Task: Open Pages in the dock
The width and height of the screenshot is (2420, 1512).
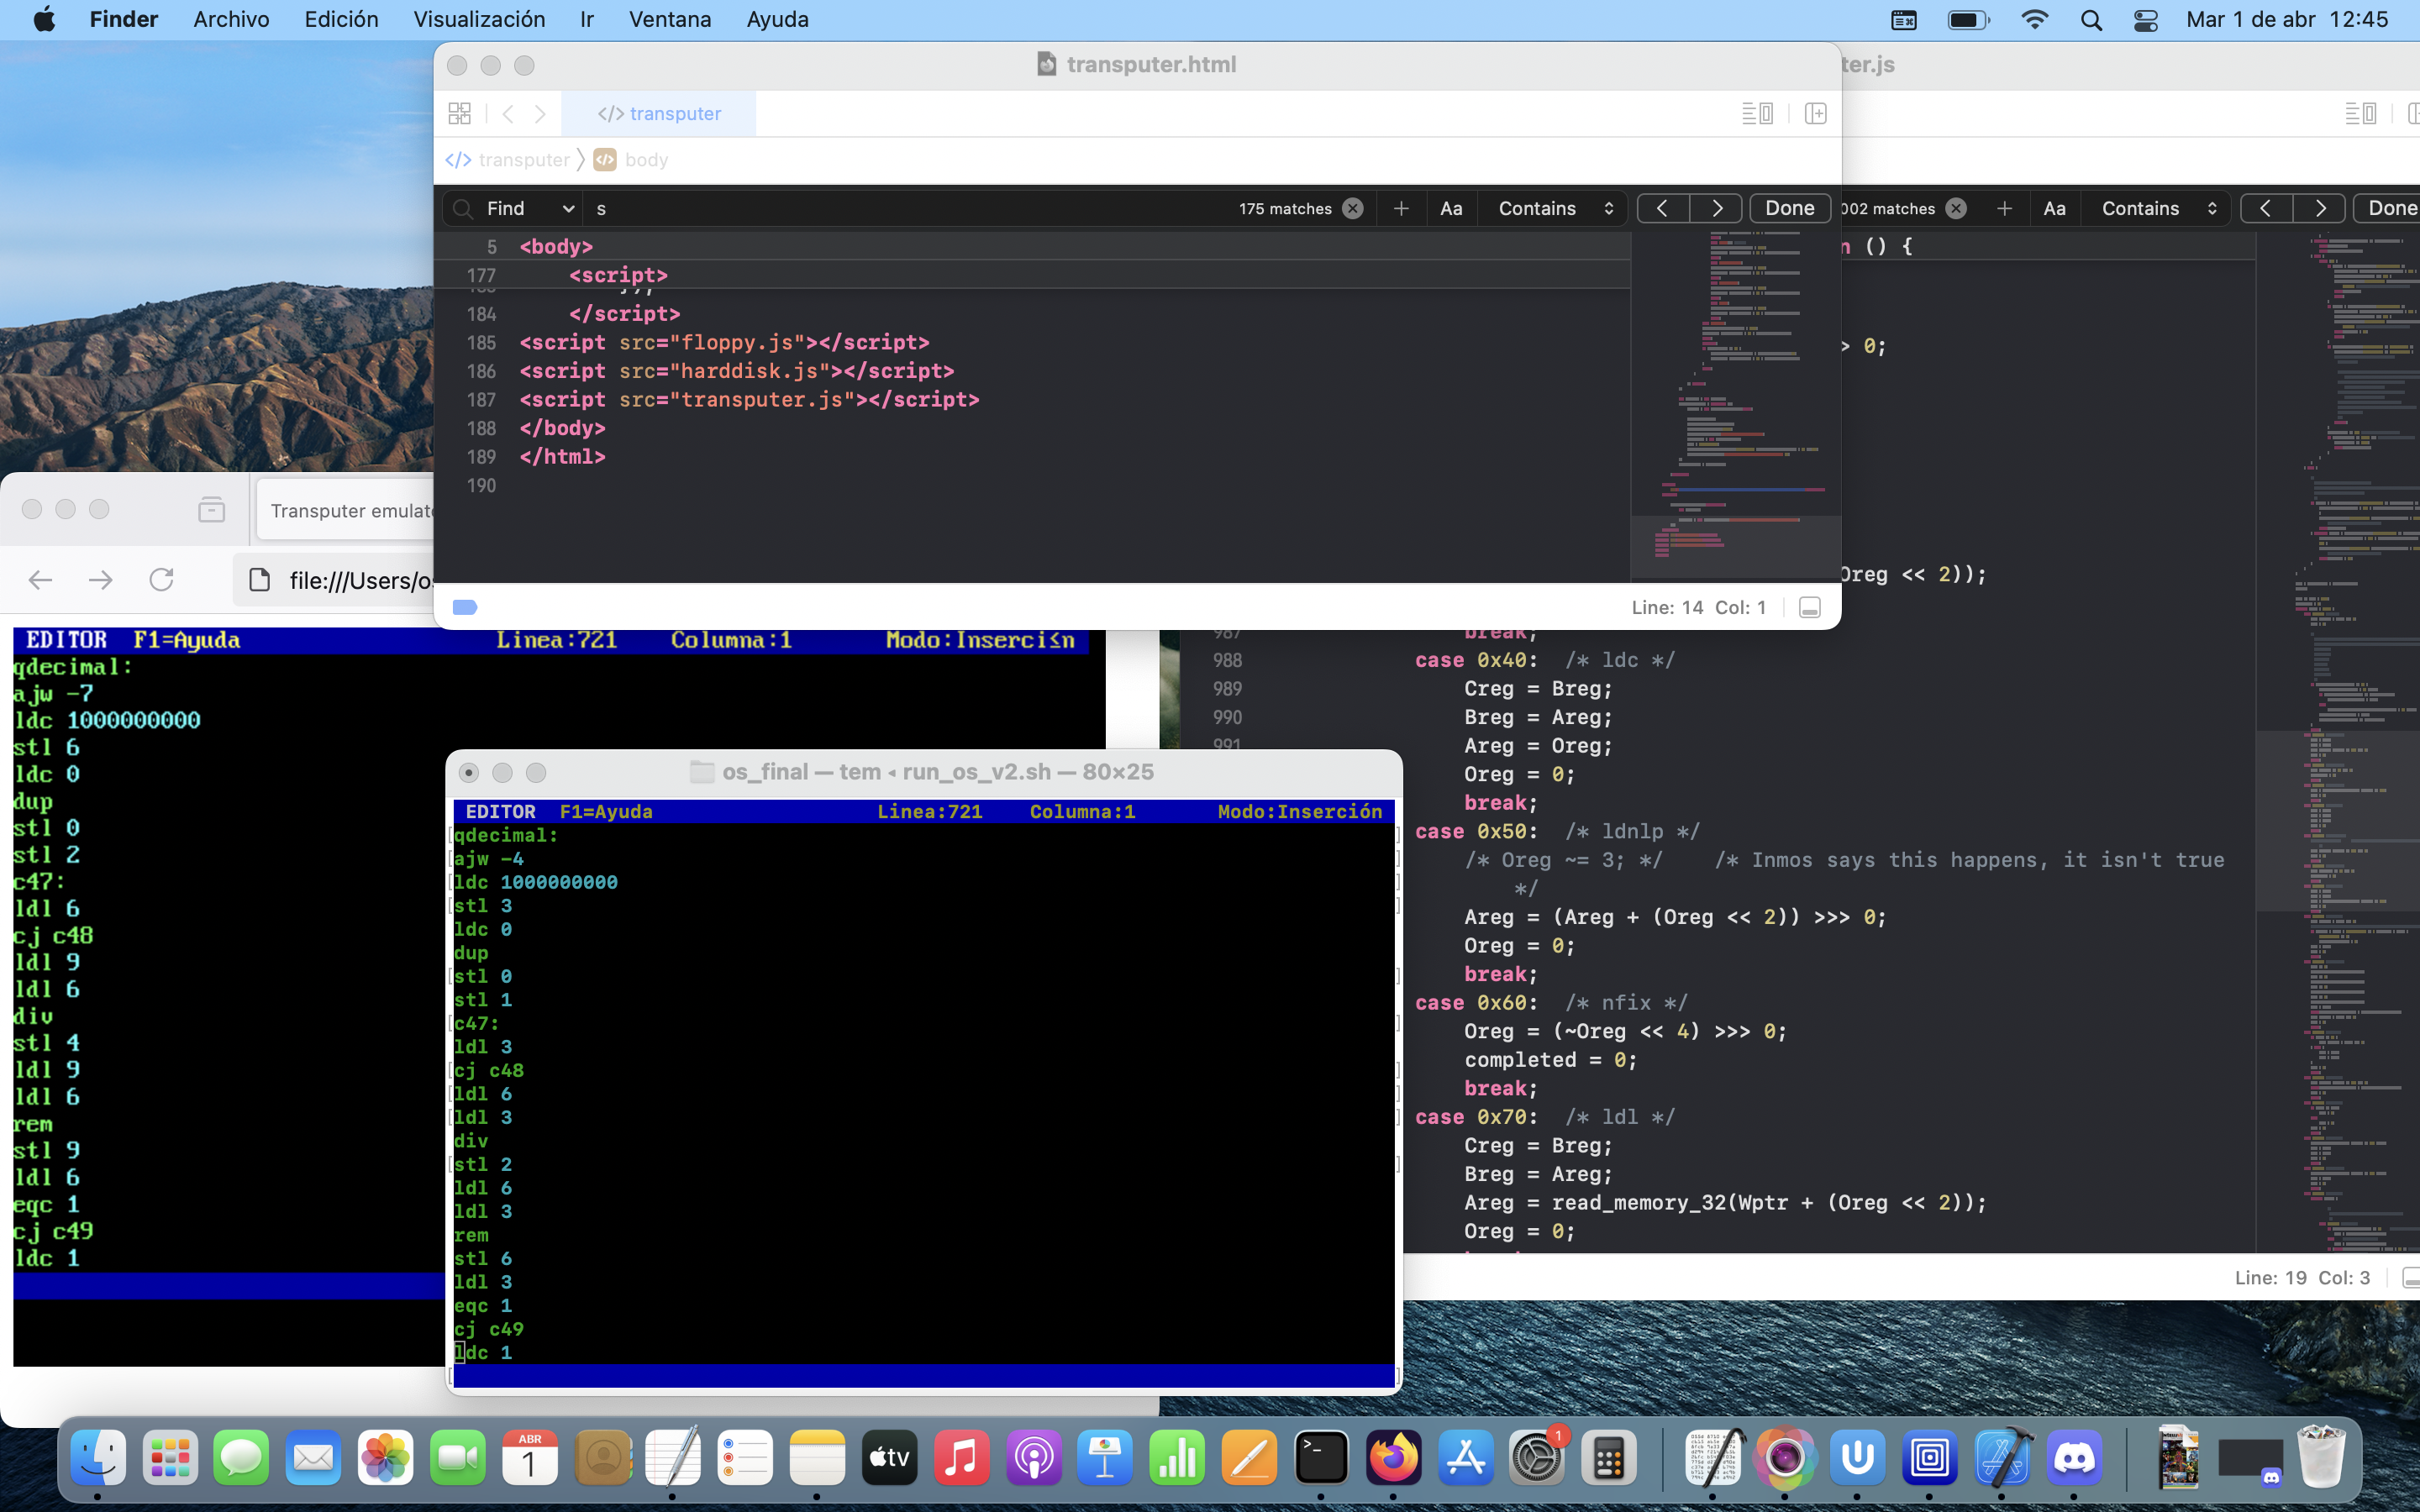Action: (1250, 1458)
